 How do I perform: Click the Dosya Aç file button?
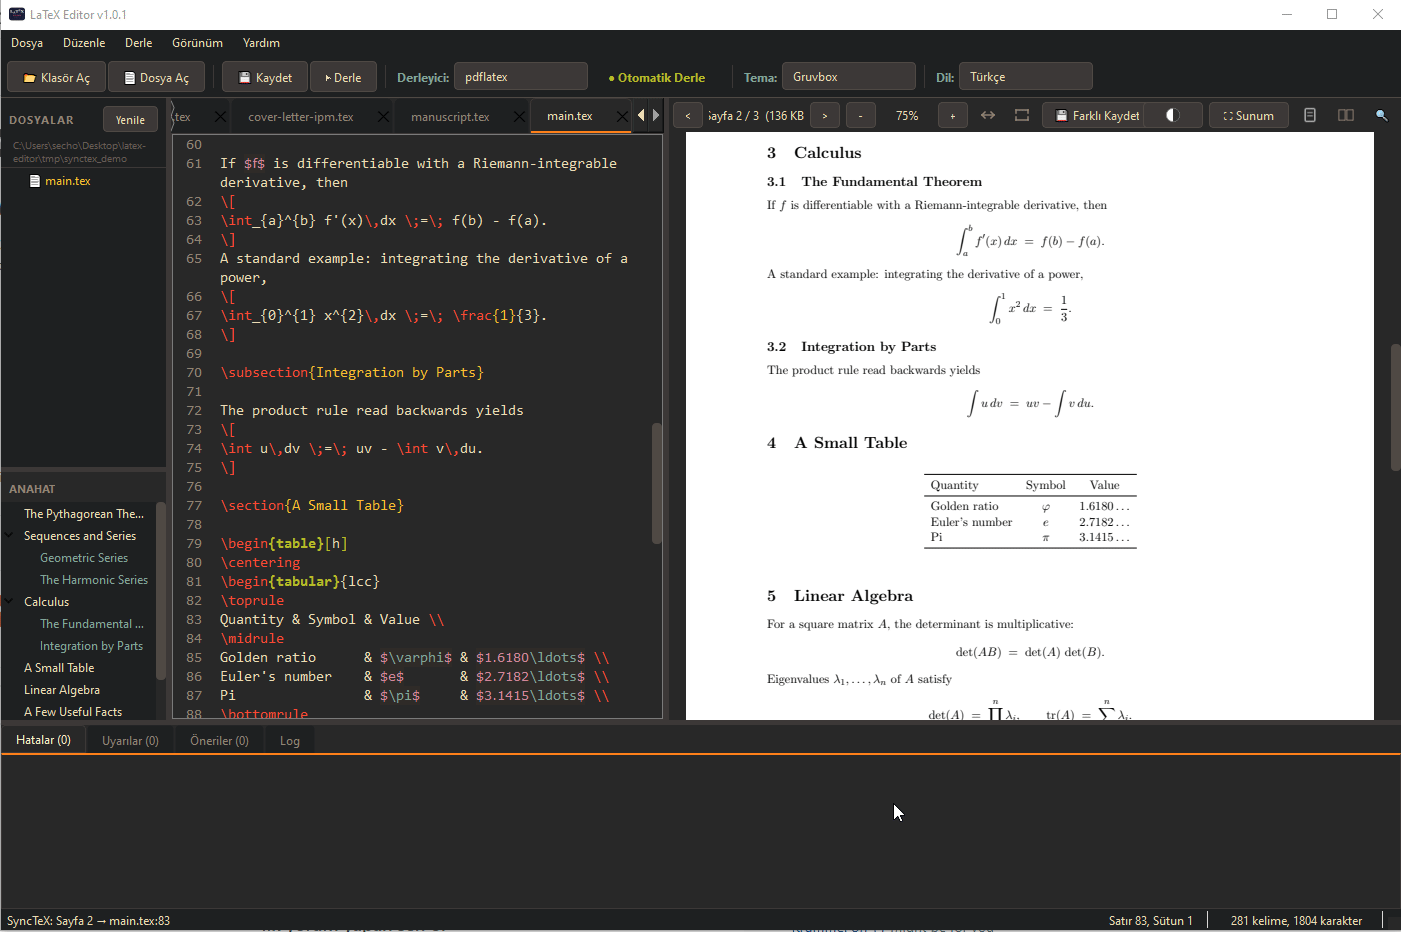(x=157, y=77)
